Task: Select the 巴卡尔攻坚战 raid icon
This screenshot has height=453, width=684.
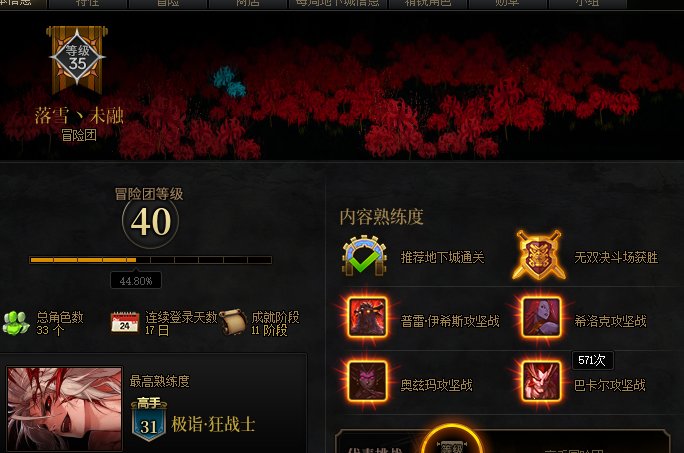Action: 541,381
